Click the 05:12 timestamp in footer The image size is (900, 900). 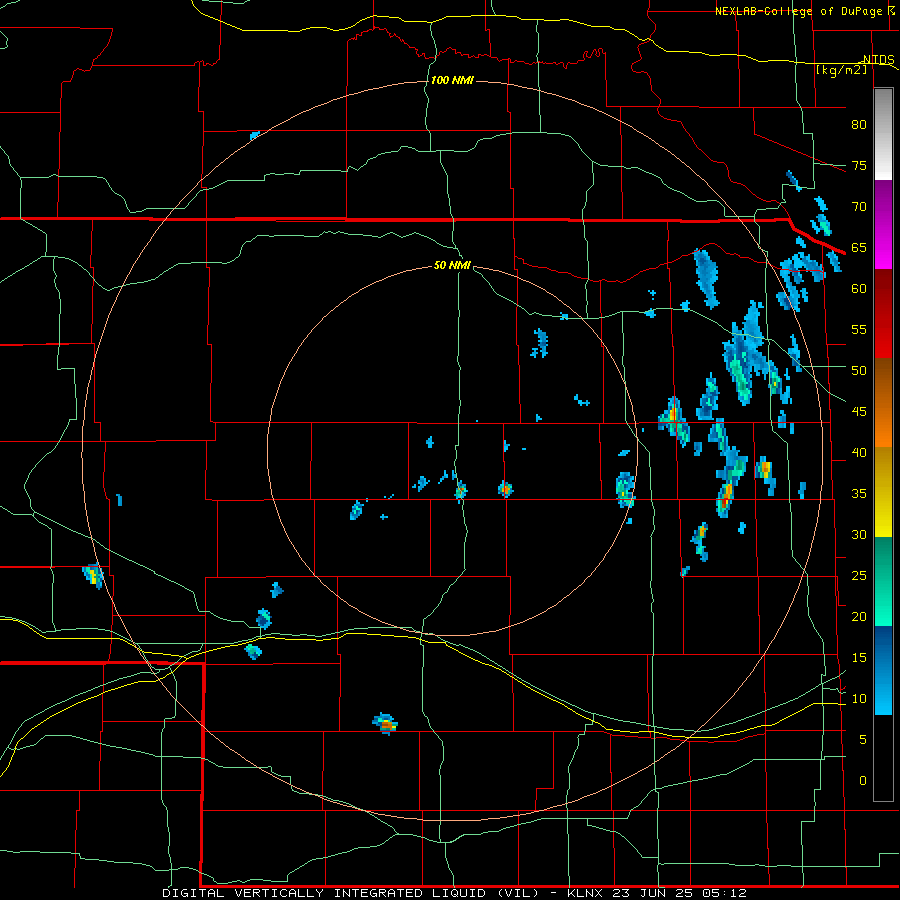tap(723, 893)
